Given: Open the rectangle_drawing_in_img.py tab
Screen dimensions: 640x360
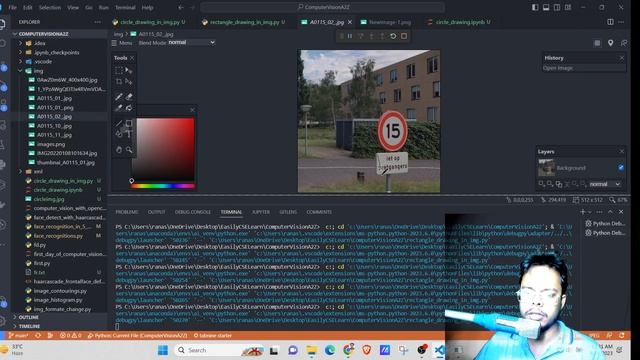Looking at the screenshot, I should (x=243, y=22).
